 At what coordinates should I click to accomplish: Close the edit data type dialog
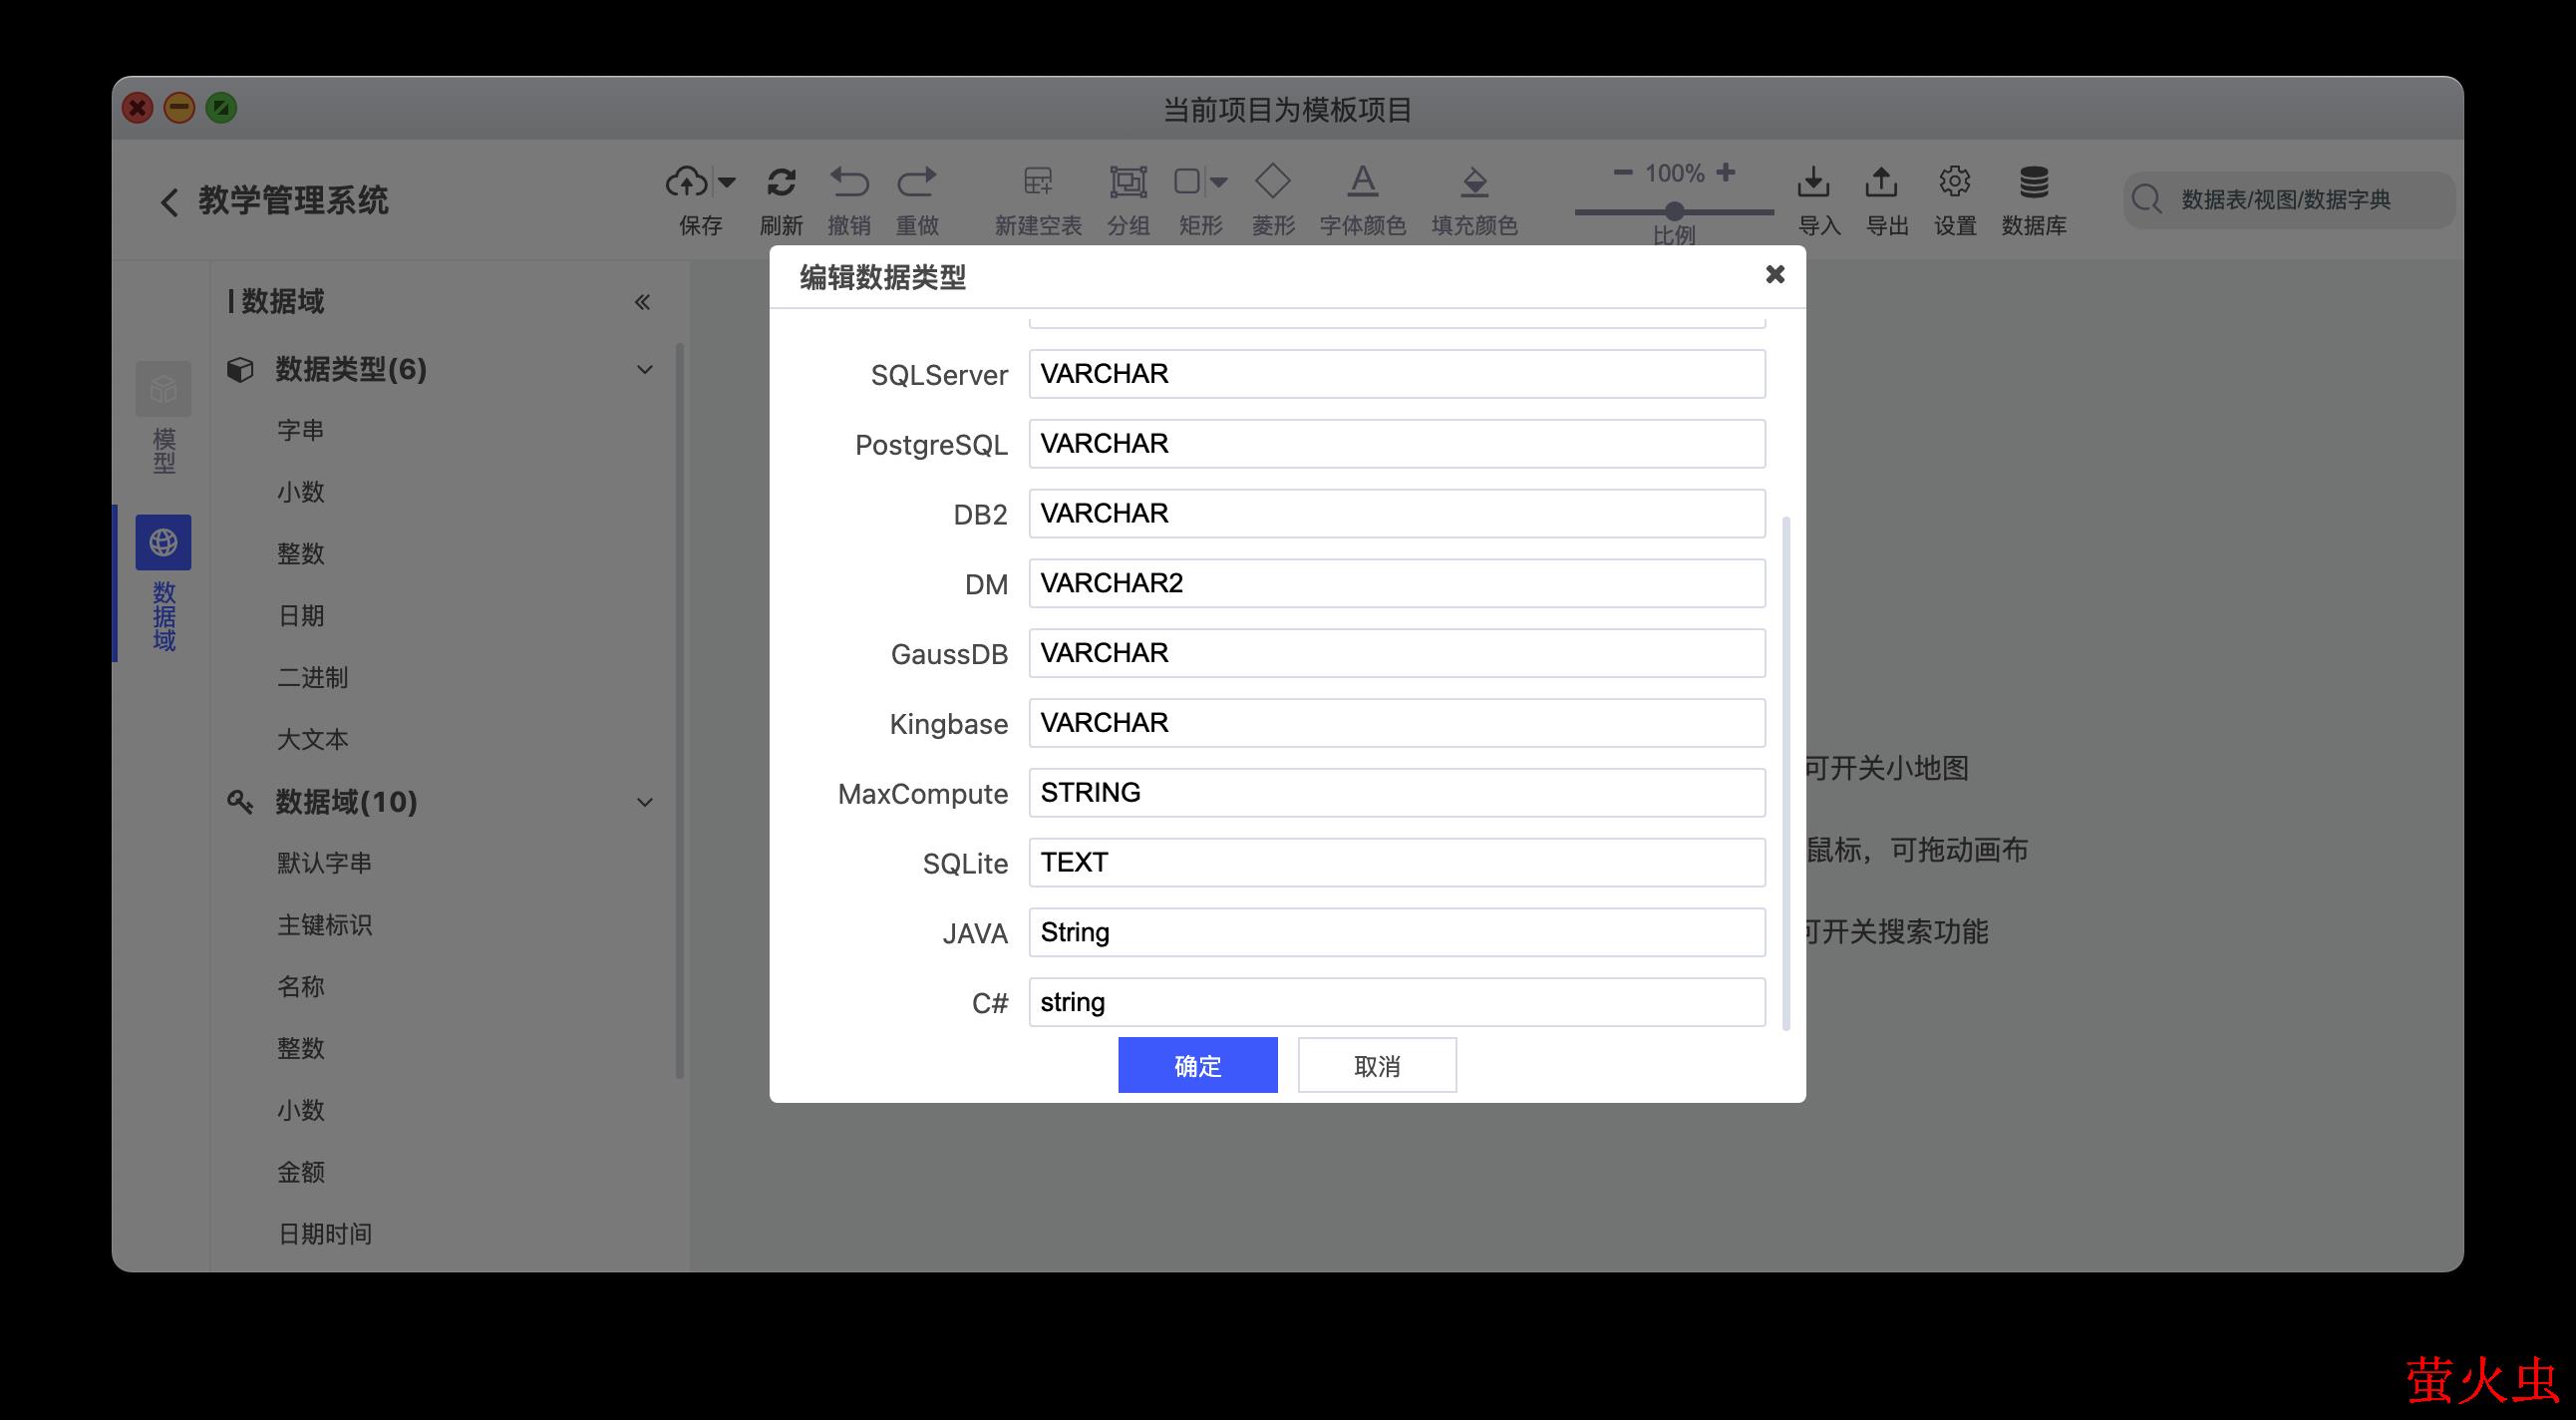tap(1774, 274)
